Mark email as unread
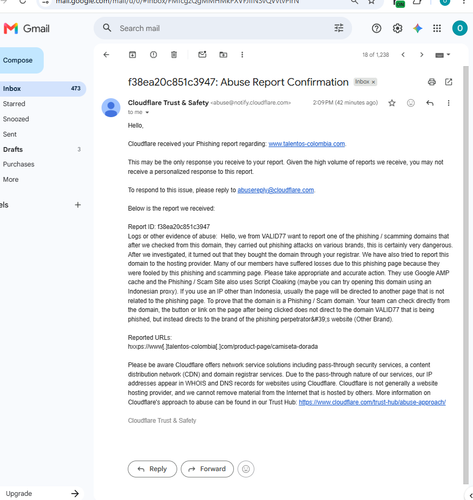The image size is (473, 500). [x=202, y=55]
